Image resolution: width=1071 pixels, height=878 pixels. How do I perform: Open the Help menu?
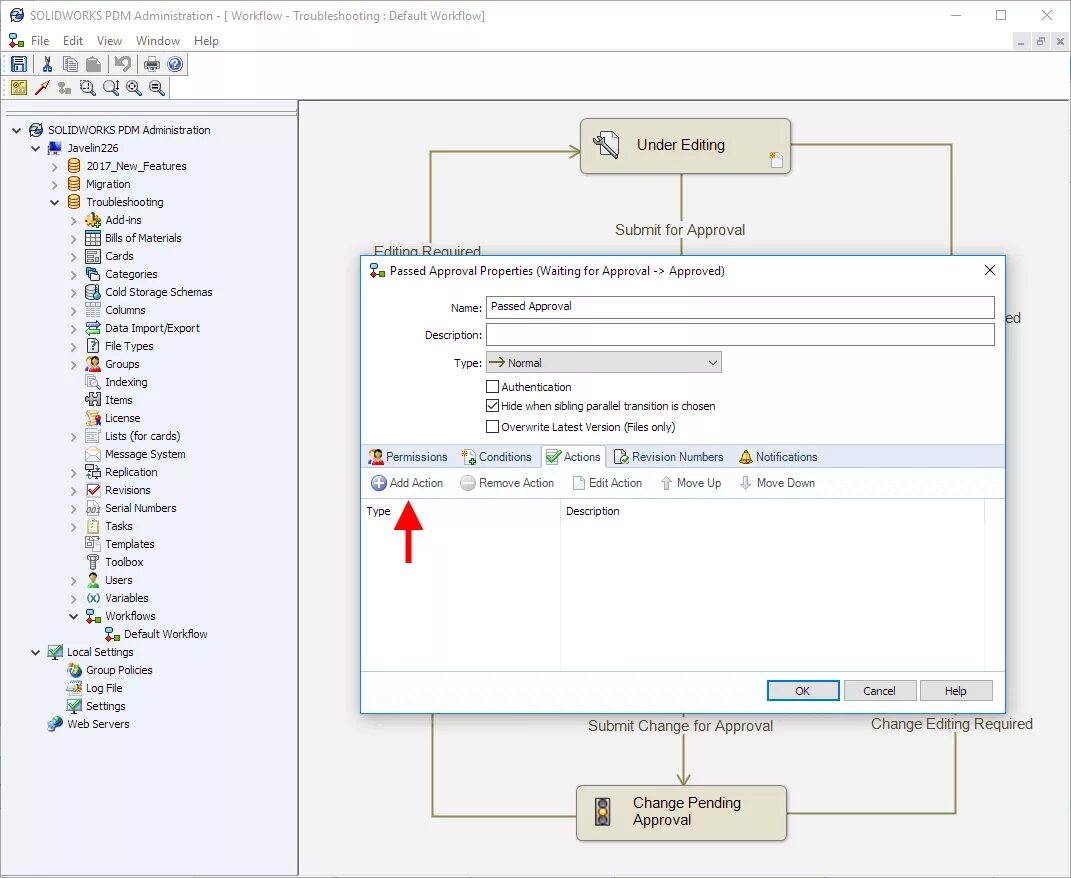pyautogui.click(x=206, y=41)
